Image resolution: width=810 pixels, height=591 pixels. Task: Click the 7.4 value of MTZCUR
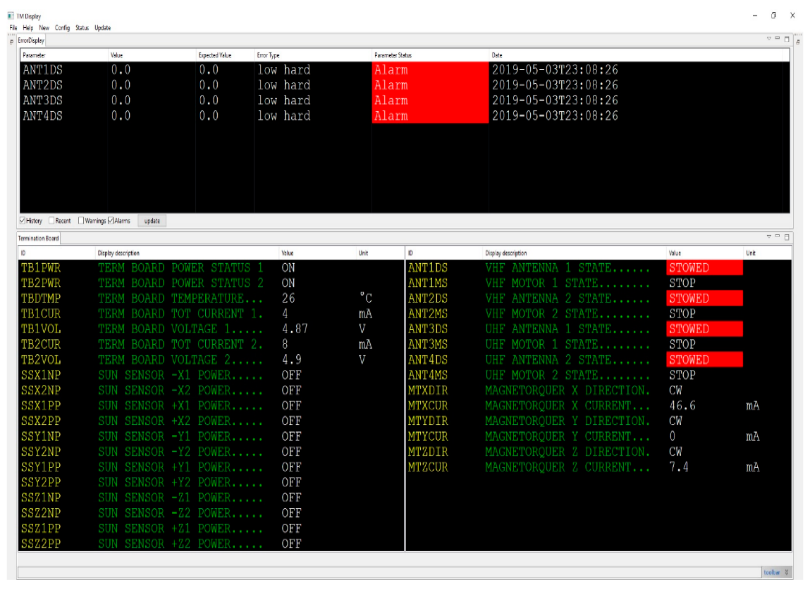[679, 467]
